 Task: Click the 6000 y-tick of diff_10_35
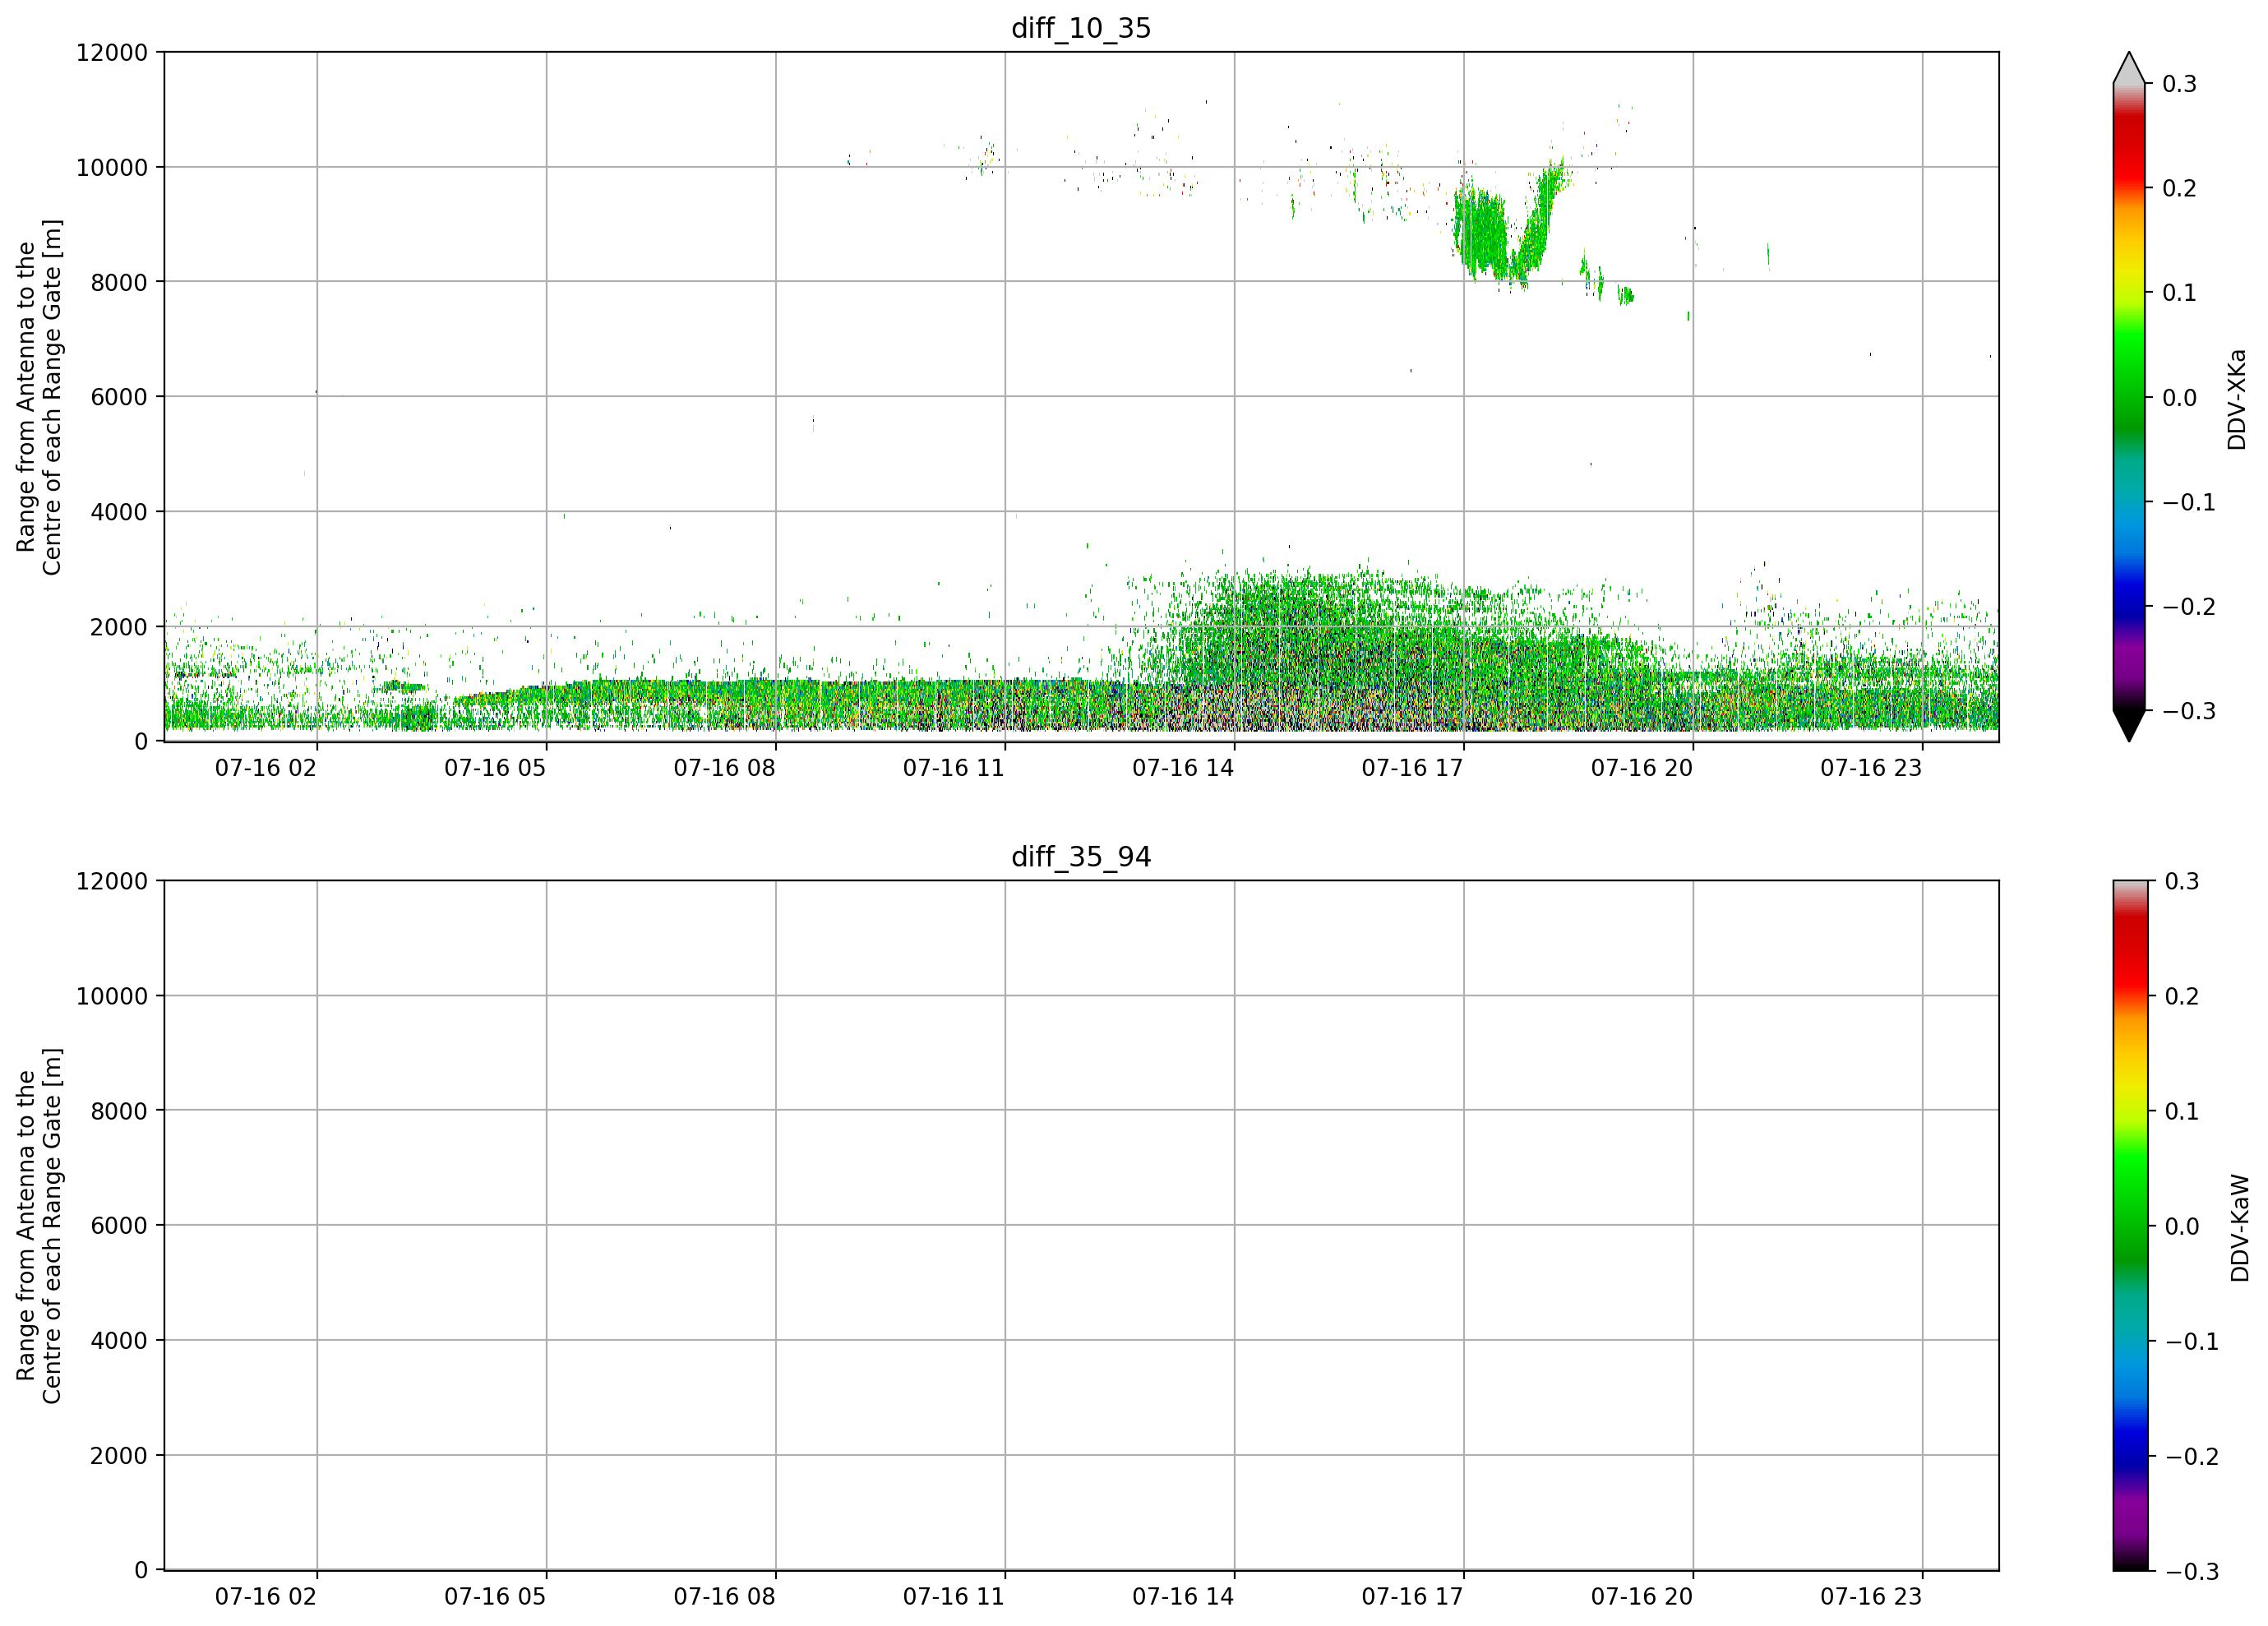(119, 397)
